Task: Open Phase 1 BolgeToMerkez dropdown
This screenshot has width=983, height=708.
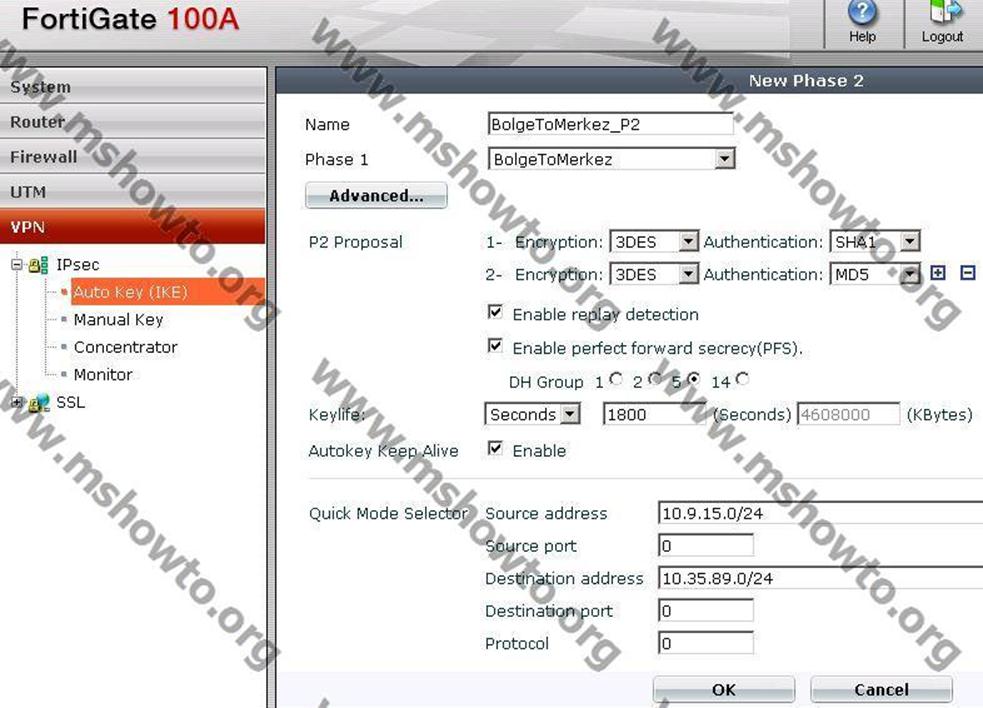Action: click(x=611, y=159)
